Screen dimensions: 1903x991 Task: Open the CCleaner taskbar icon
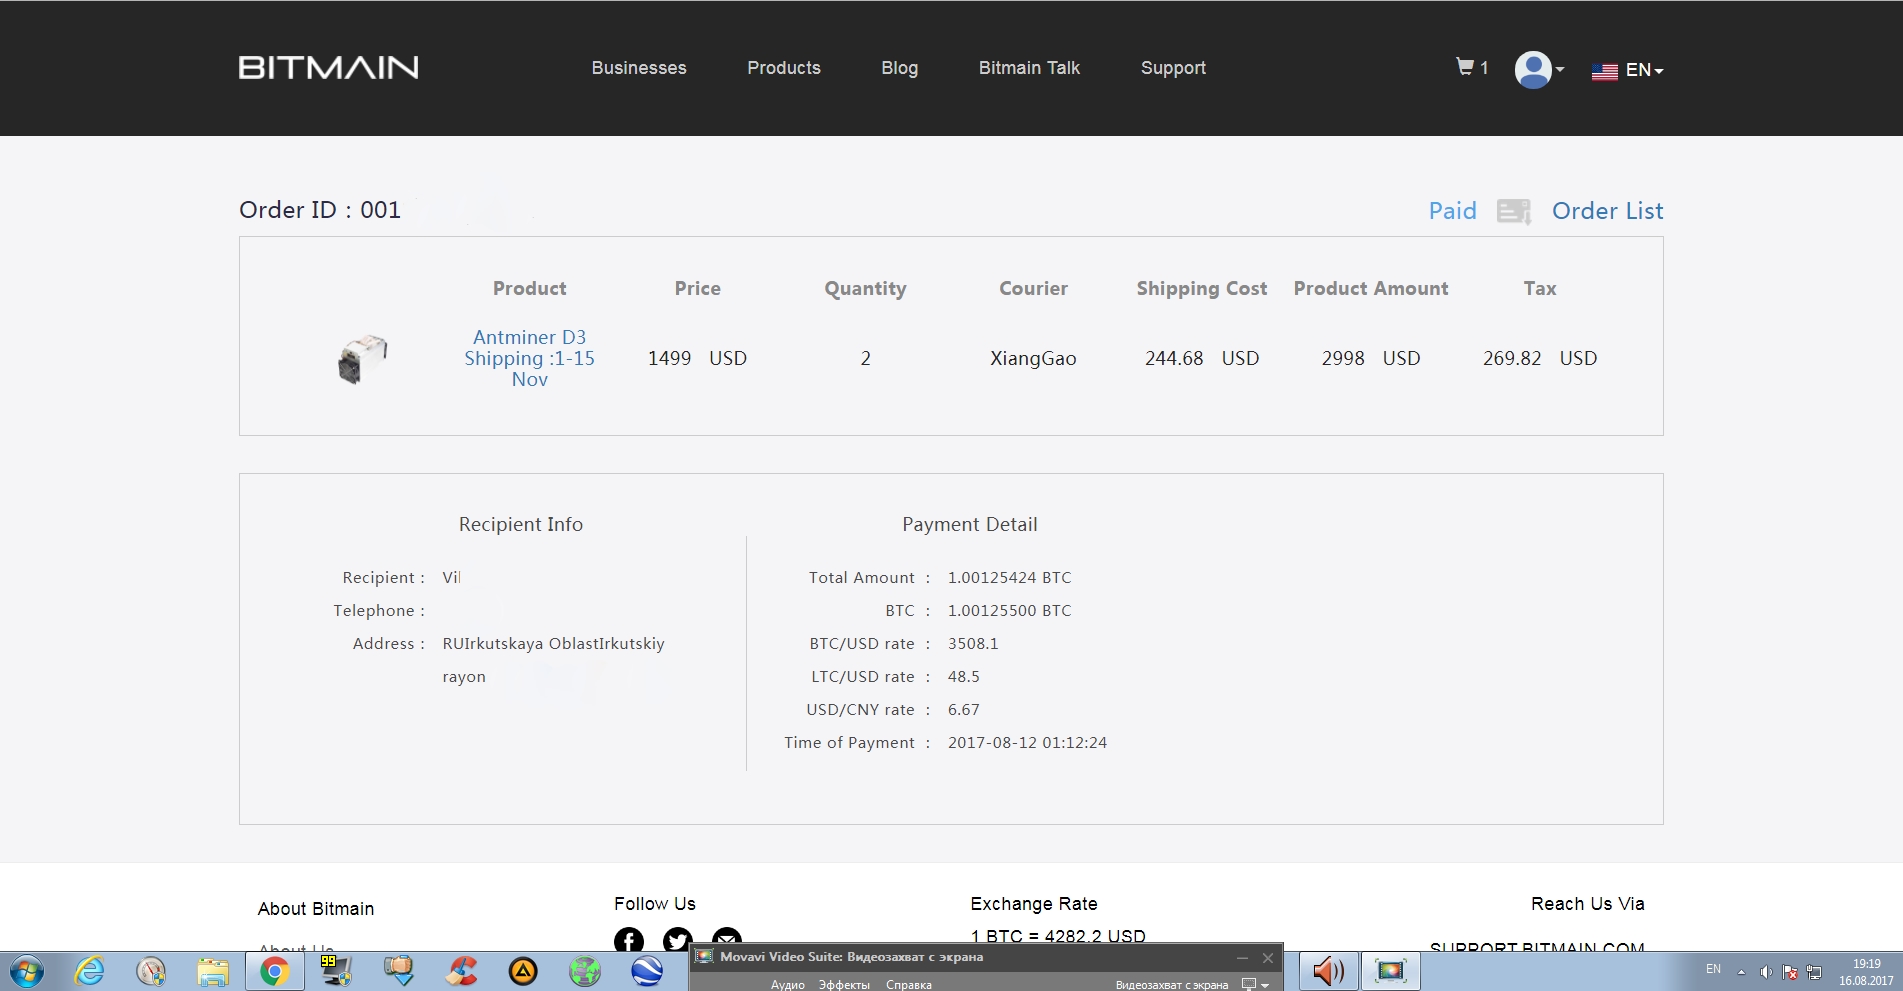pyautogui.click(x=461, y=971)
